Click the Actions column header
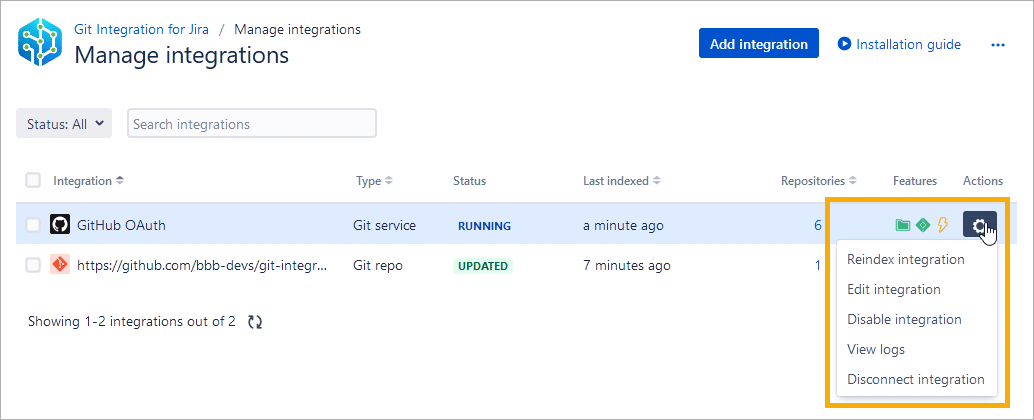This screenshot has width=1034, height=420. coord(983,181)
